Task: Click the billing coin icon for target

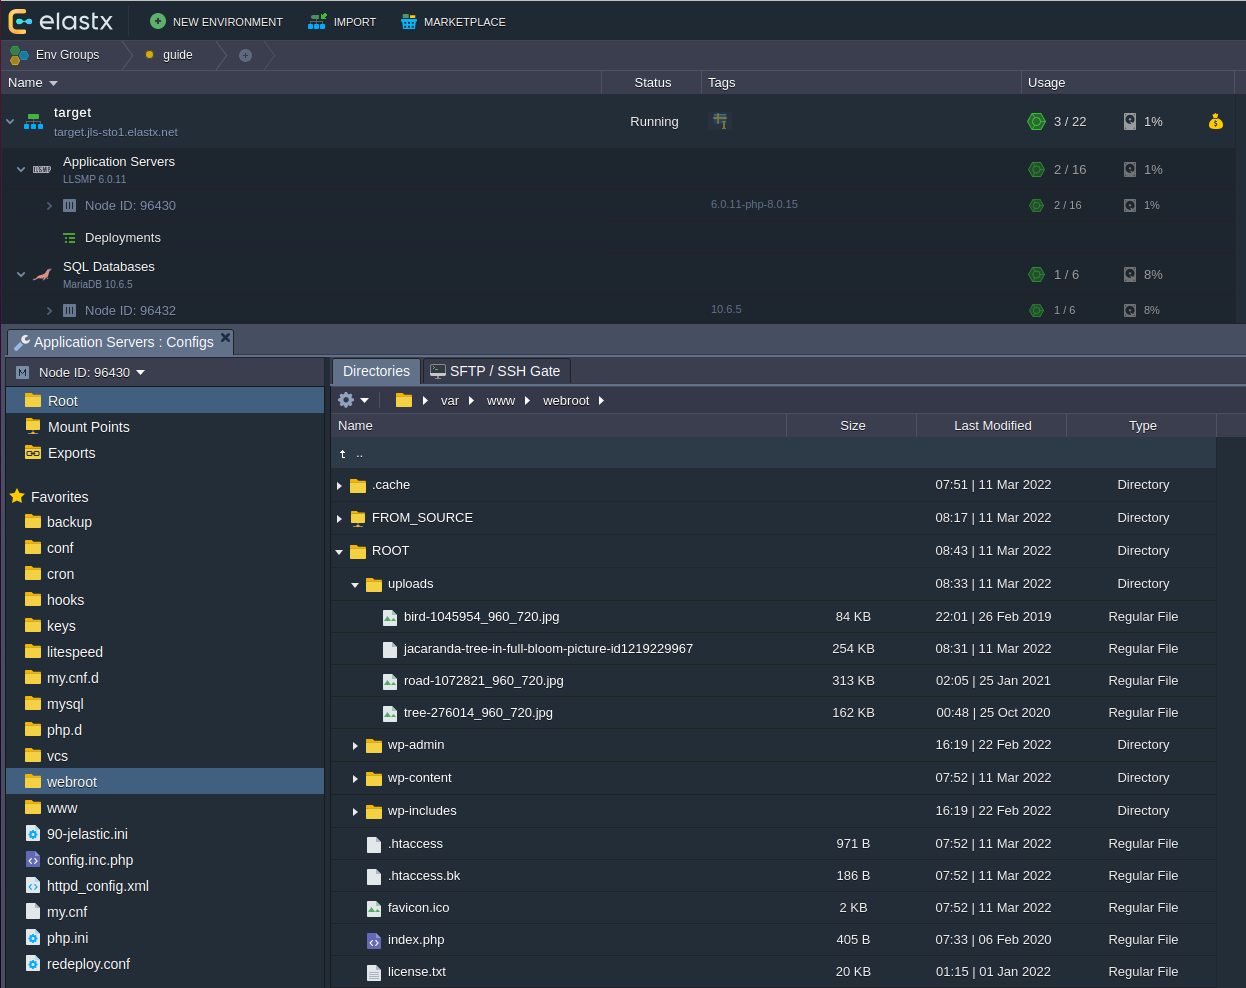Action: click(1215, 121)
